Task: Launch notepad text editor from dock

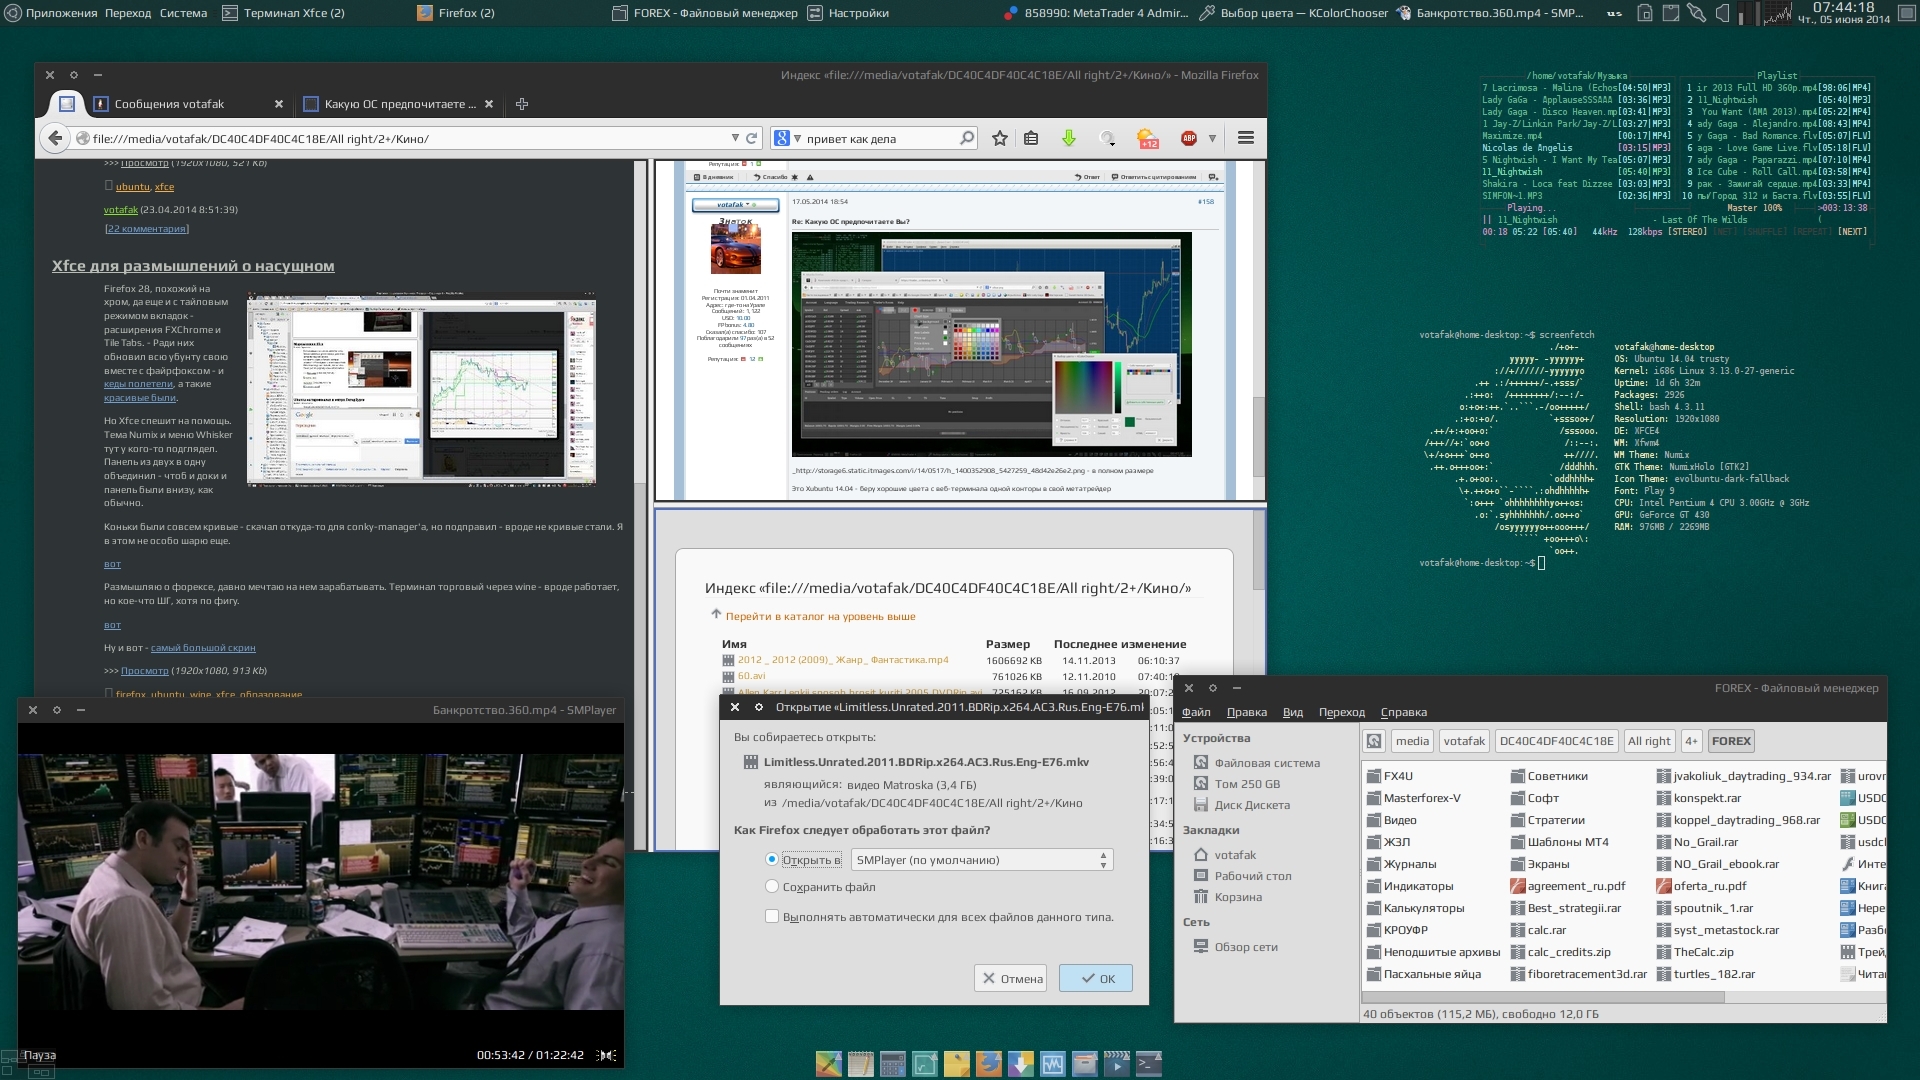Action: tap(860, 1064)
